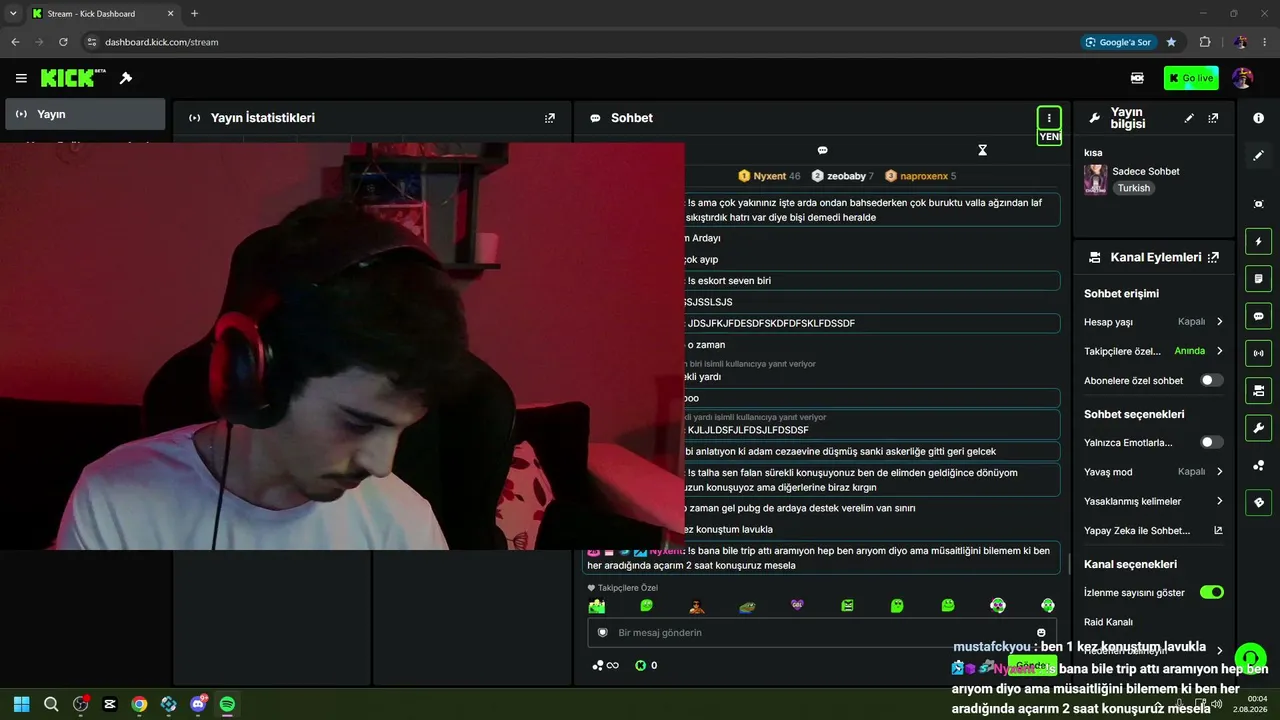Open the emoji picker in message box
Image resolution: width=1280 pixels, height=720 pixels.
1041,632
